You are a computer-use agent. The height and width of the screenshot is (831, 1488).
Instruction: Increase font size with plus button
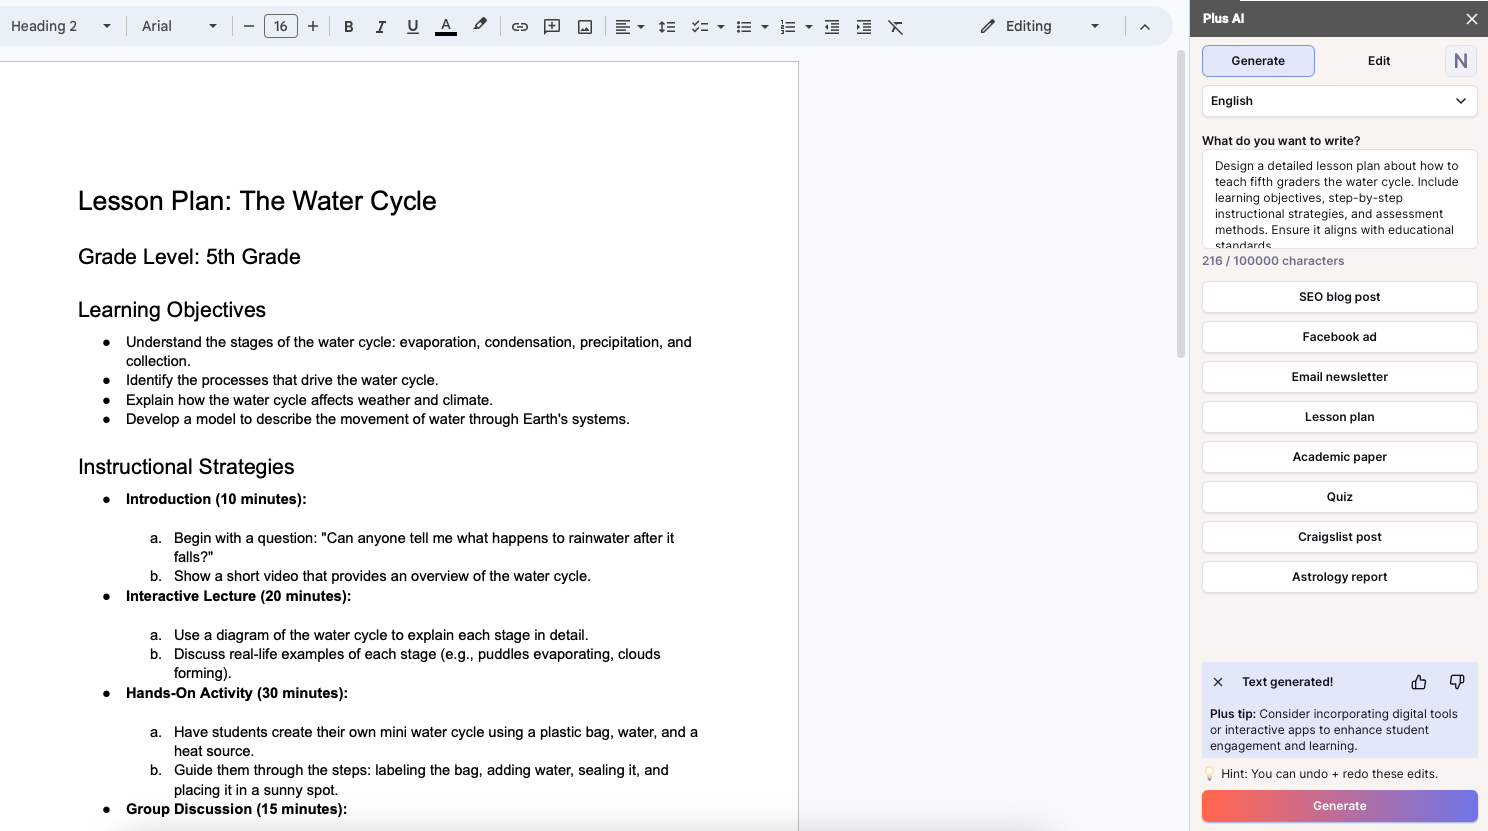pos(313,27)
